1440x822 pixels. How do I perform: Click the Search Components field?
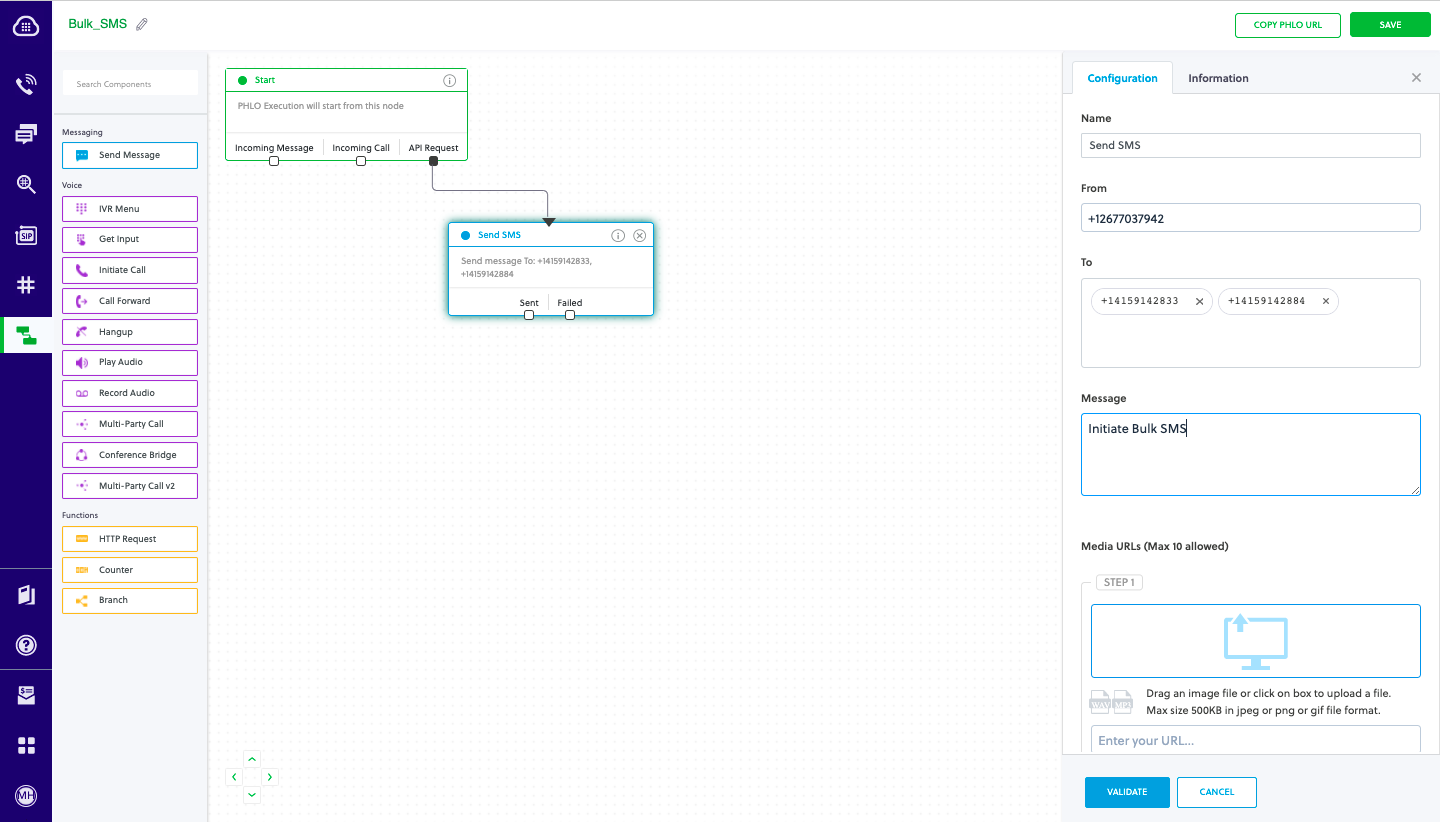pos(130,84)
